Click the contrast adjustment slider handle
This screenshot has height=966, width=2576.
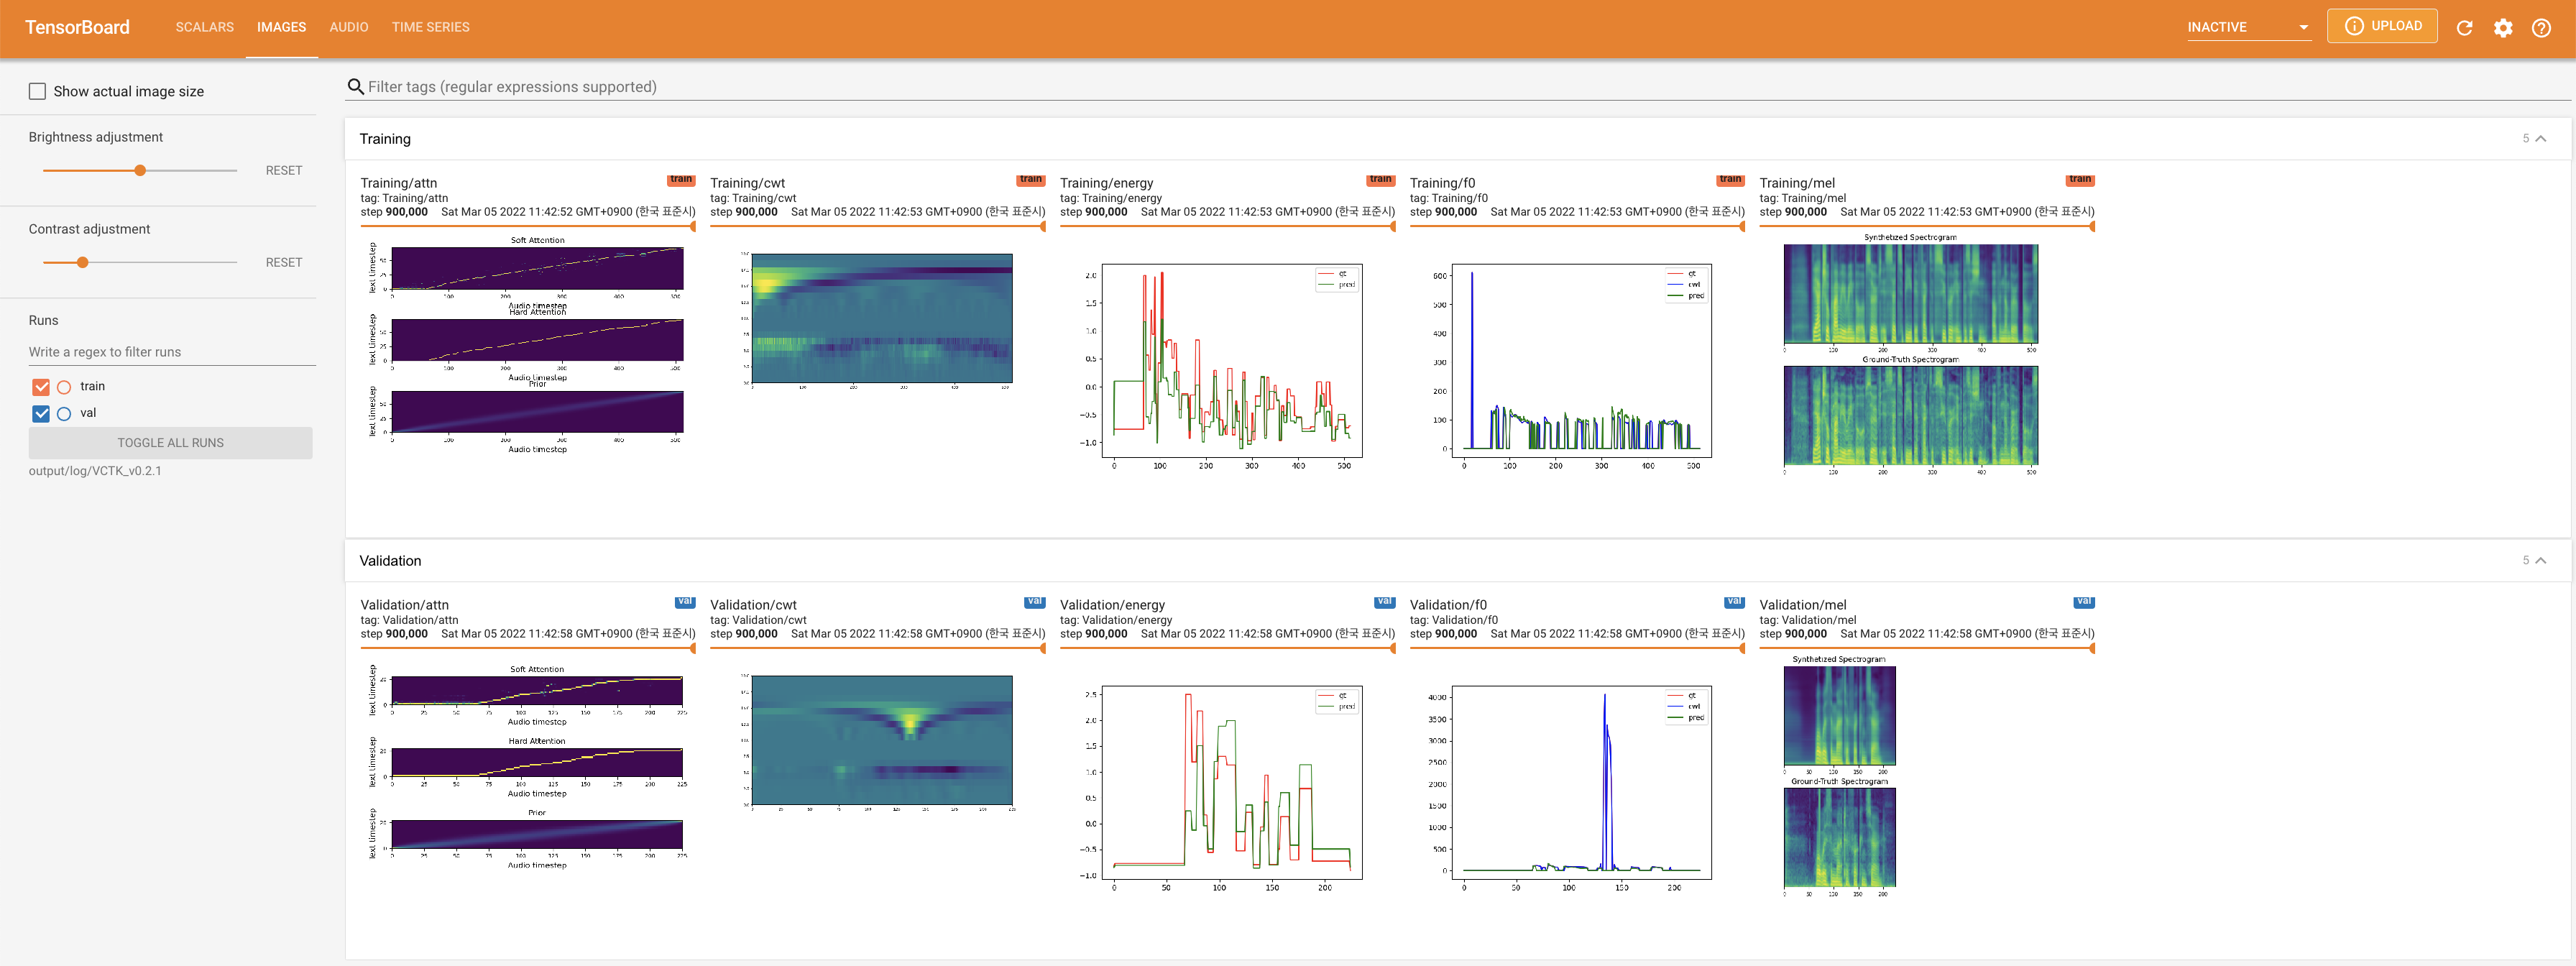tap(83, 262)
